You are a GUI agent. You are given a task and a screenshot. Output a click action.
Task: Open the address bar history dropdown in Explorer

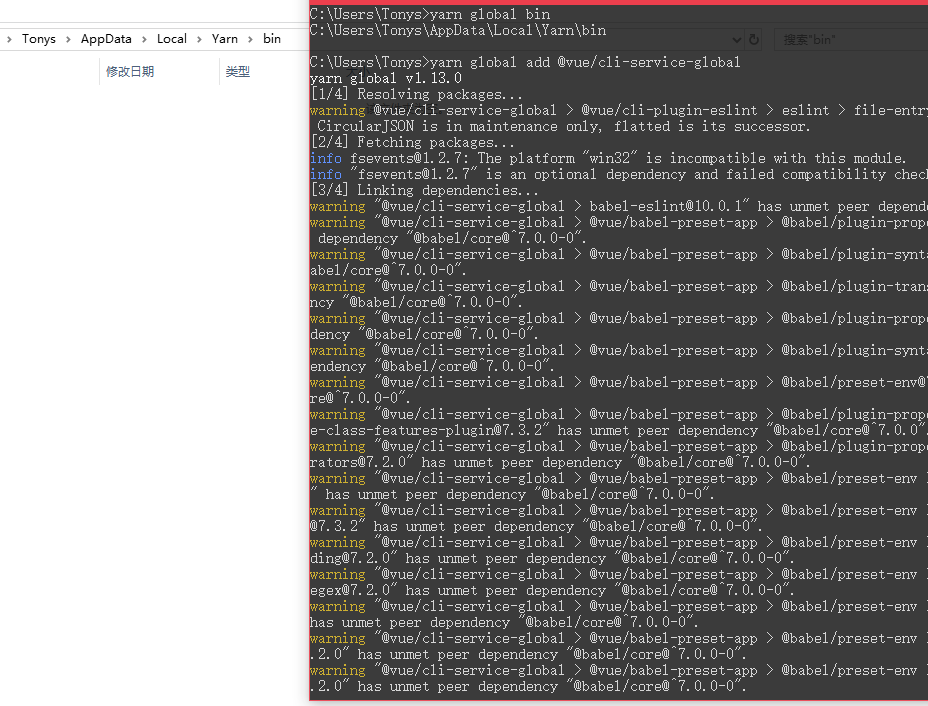coord(736,40)
